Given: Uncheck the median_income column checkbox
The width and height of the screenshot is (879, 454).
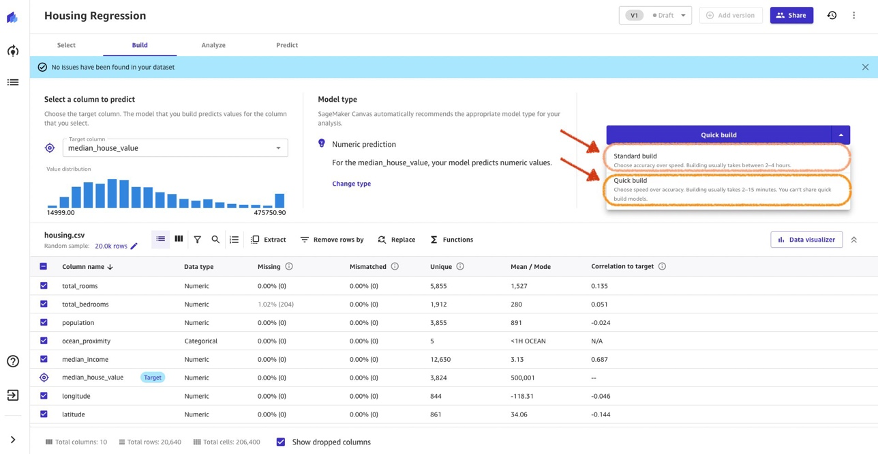Looking at the screenshot, I should pos(44,359).
